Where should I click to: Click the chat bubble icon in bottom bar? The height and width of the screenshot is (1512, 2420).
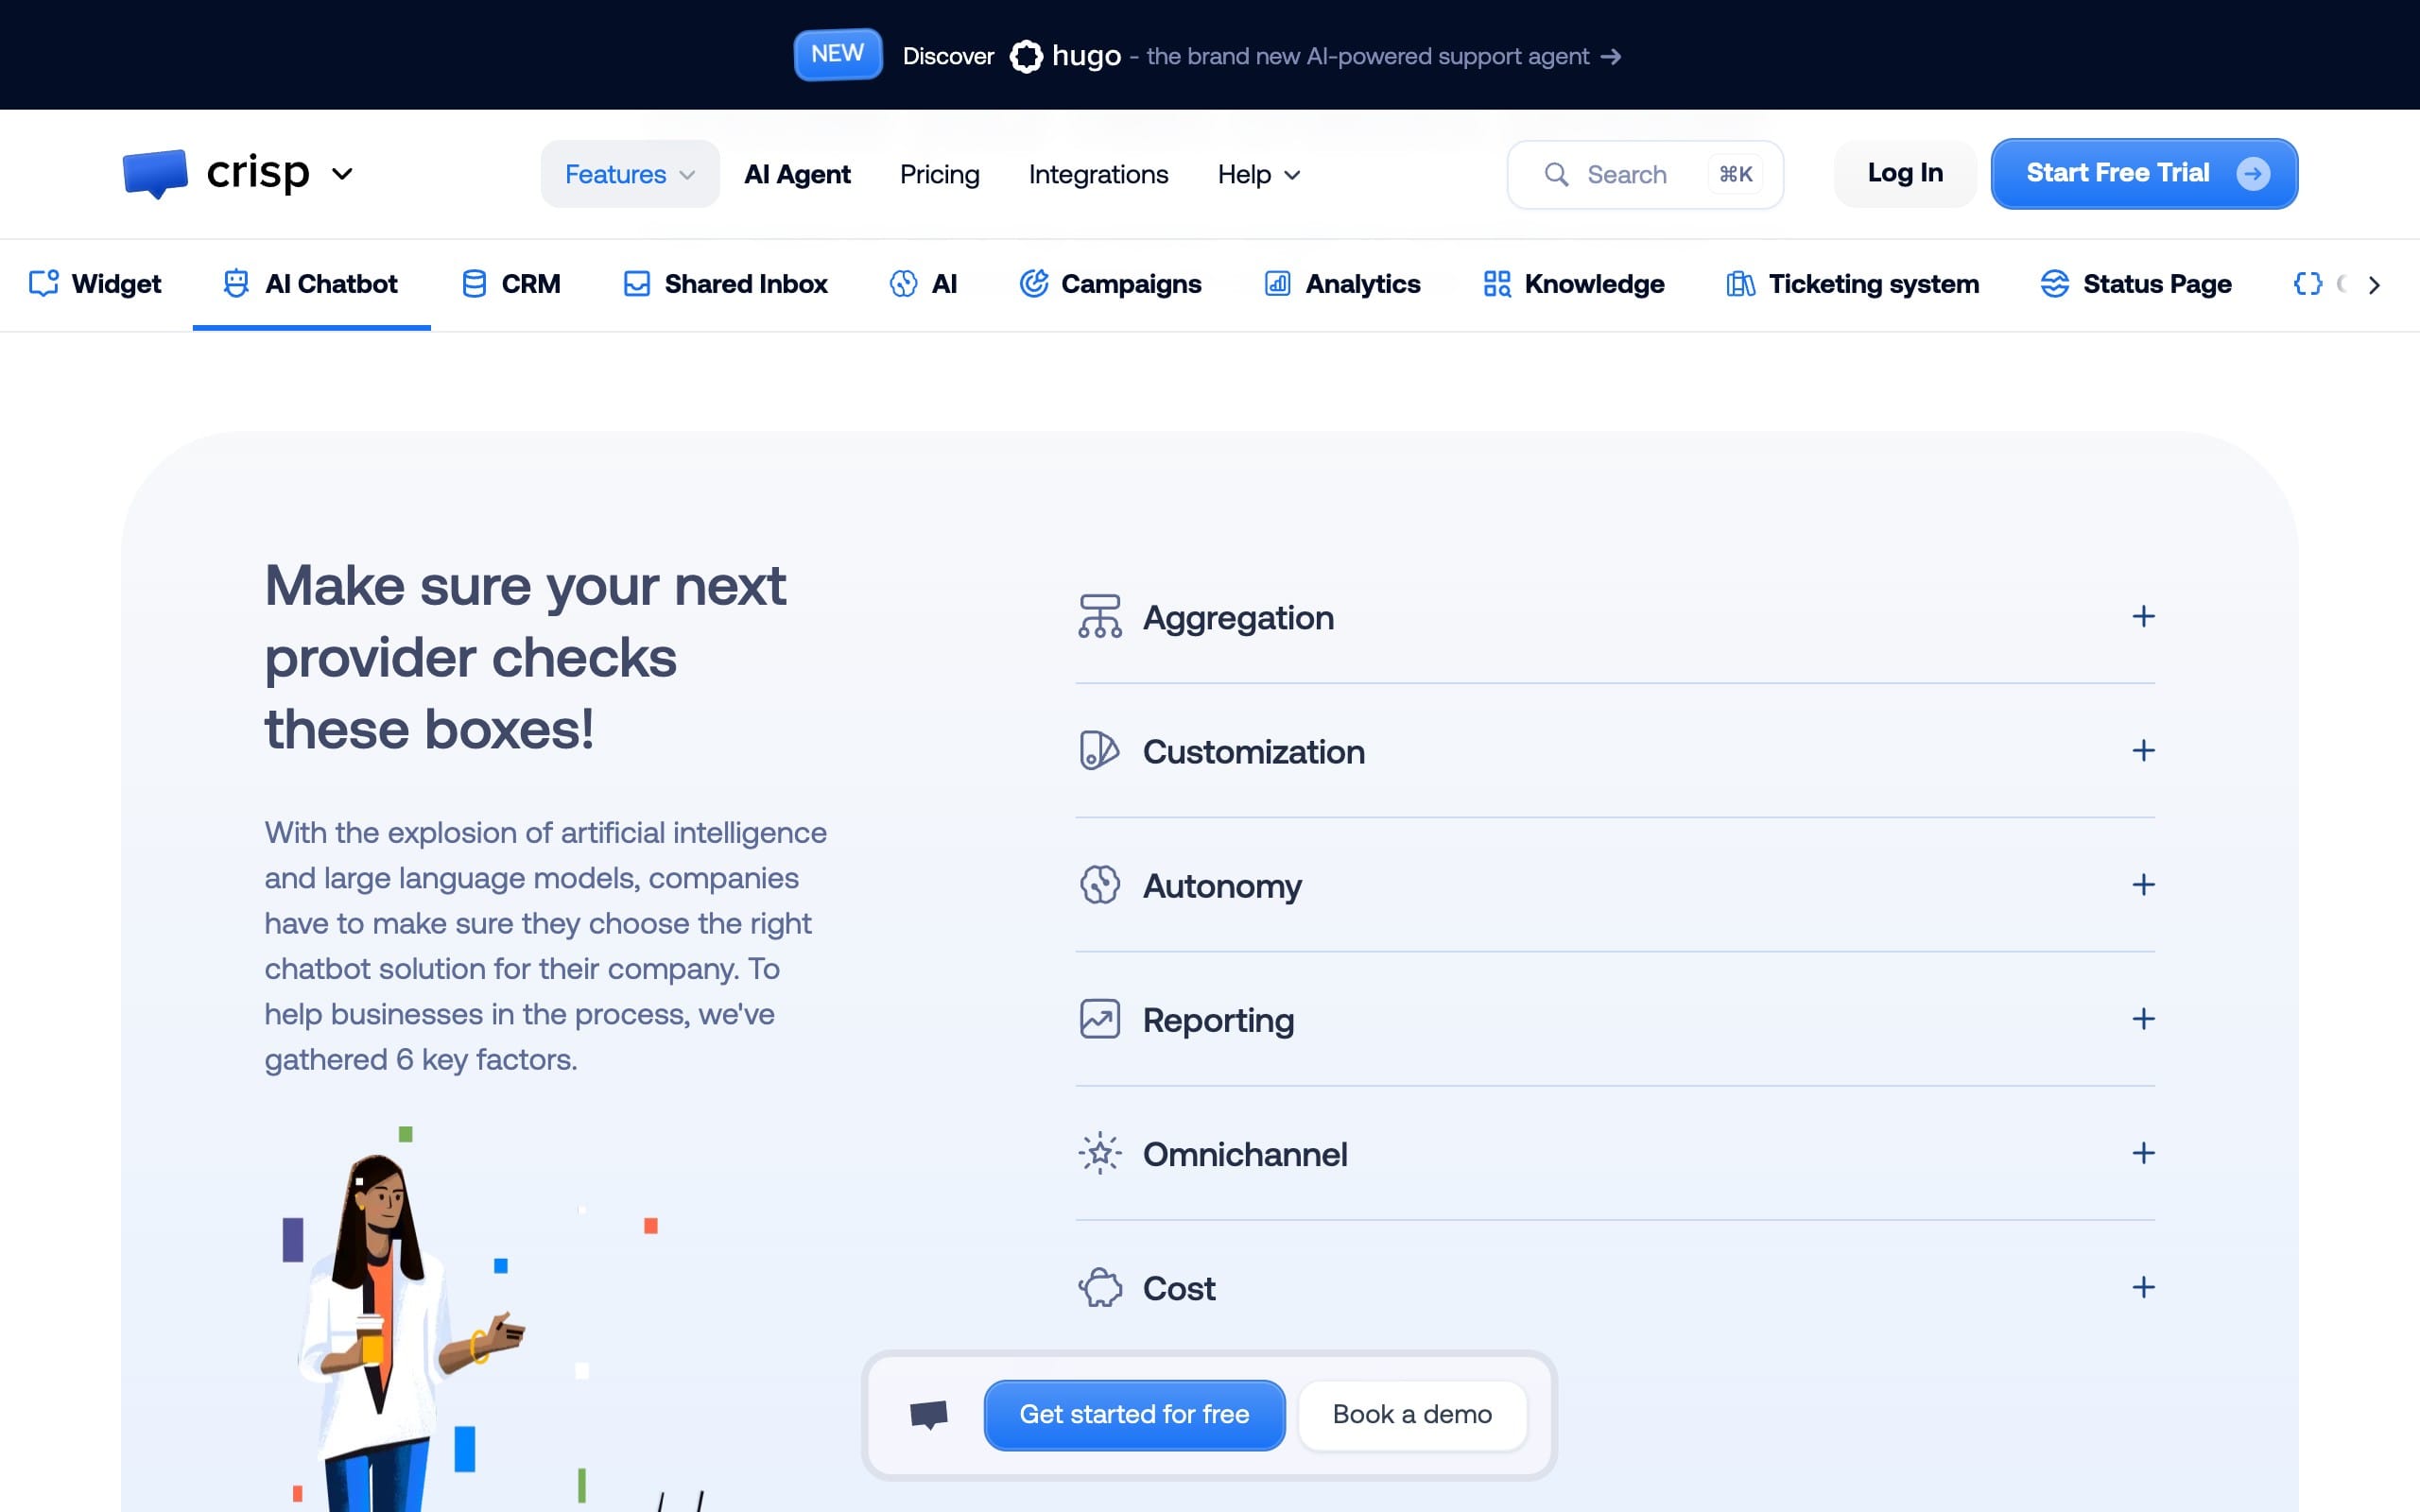click(929, 1415)
